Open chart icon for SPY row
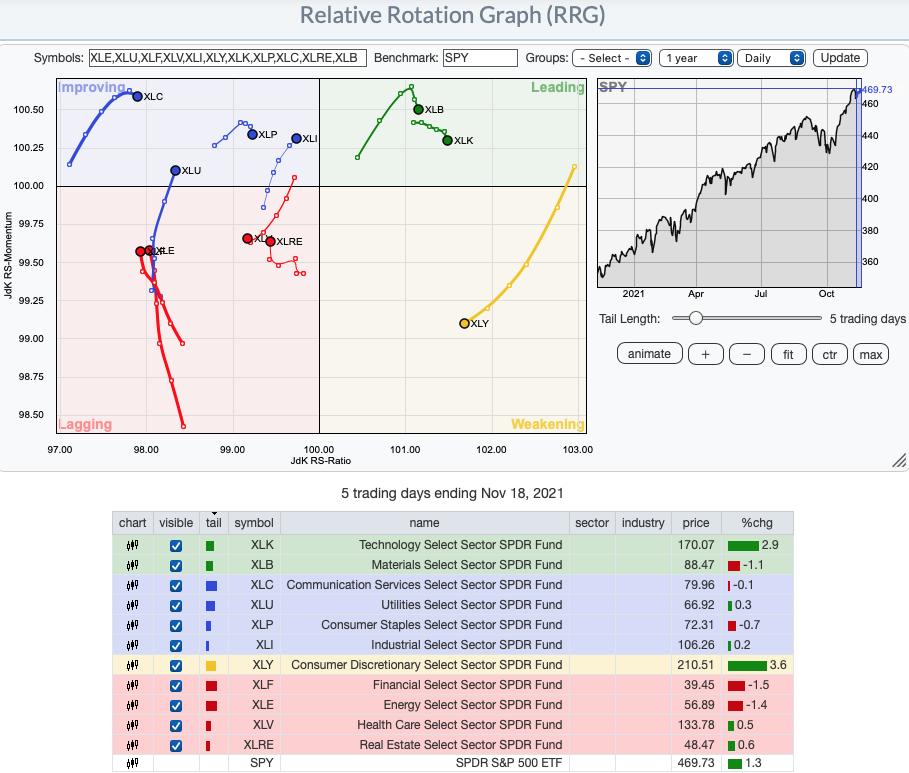The width and height of the screenshot is (909, 773). click(132, 763)
